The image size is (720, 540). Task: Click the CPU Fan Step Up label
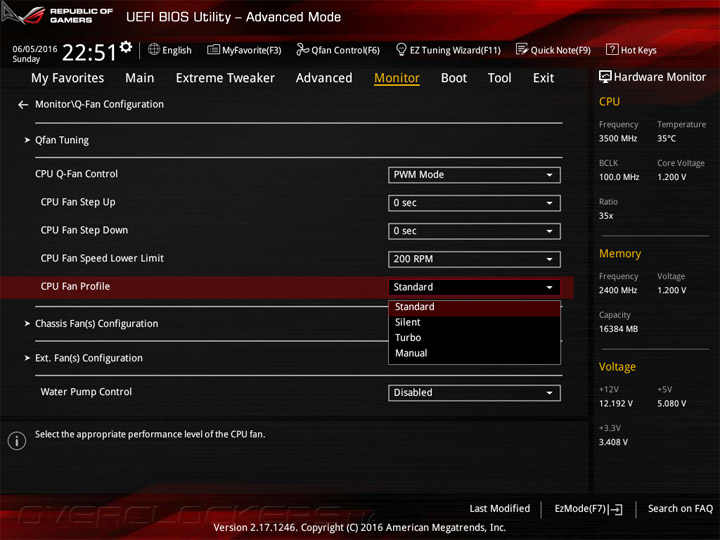(x=78, y=202)
